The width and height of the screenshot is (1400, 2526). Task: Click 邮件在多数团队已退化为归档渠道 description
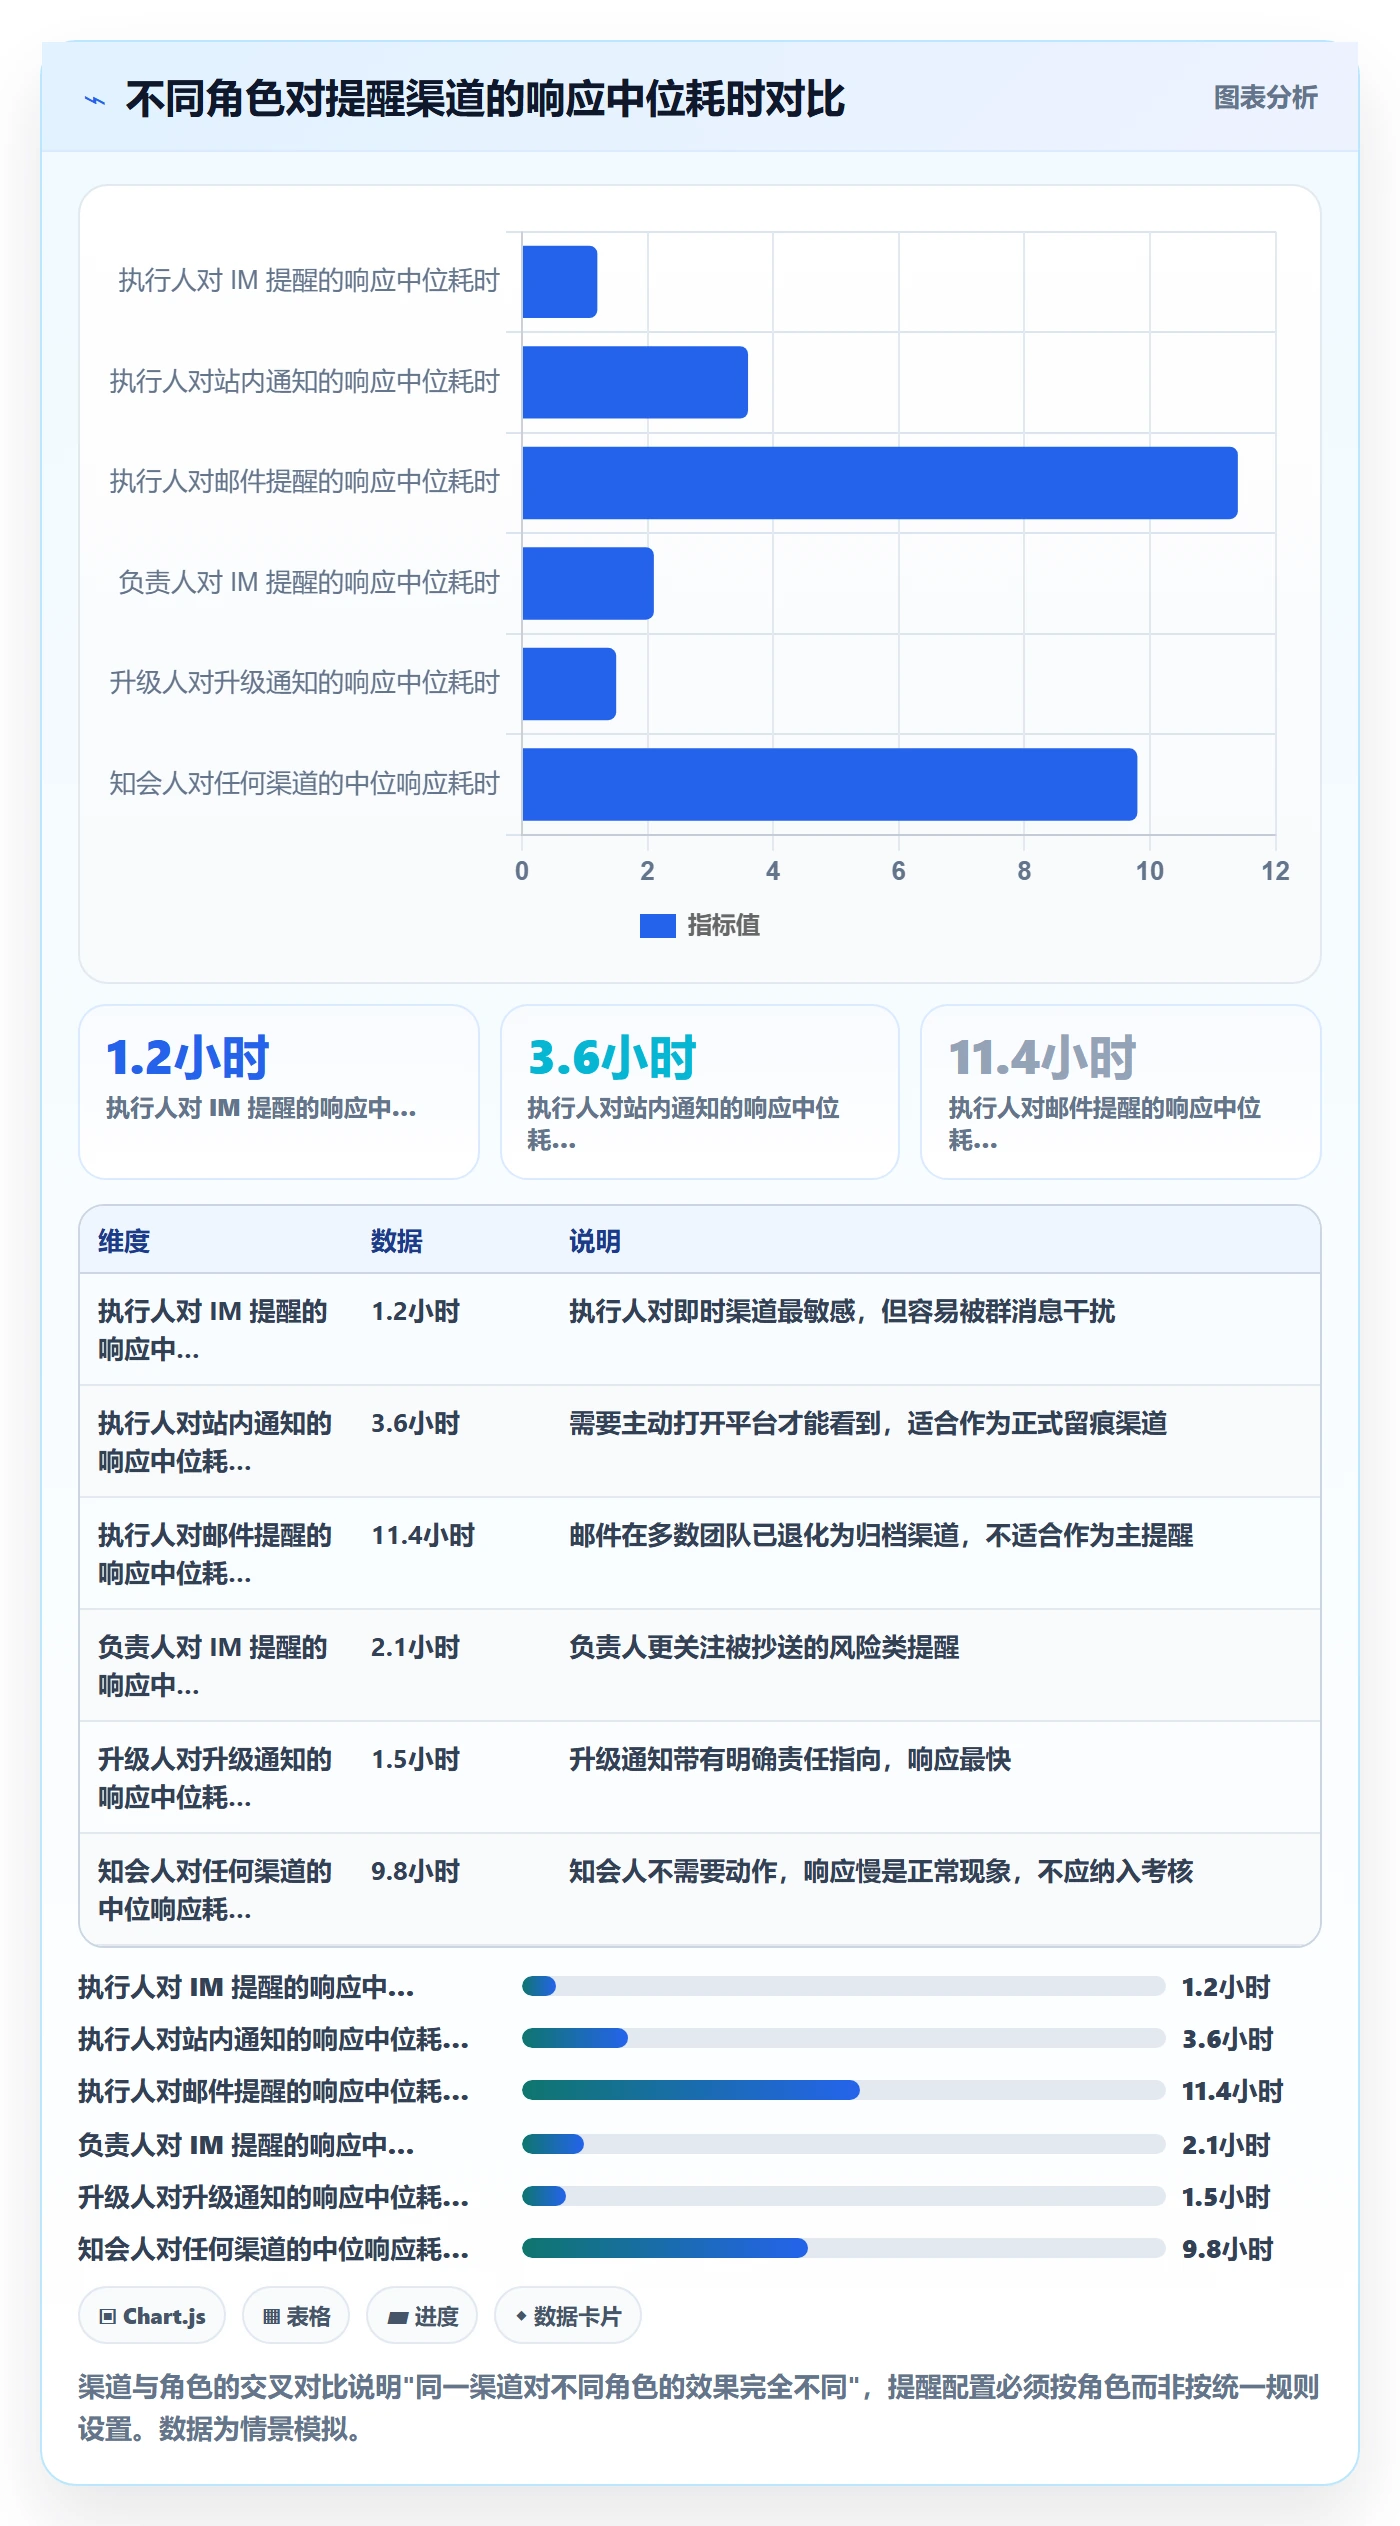(881, 1535)
